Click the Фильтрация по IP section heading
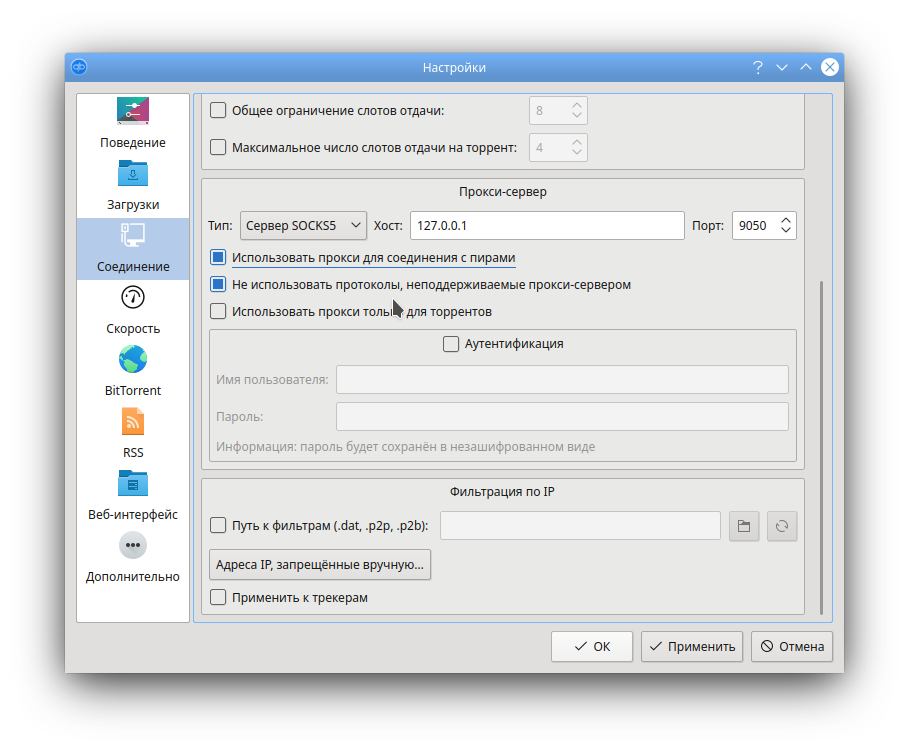909x750 pixels. tap(502, 492)
